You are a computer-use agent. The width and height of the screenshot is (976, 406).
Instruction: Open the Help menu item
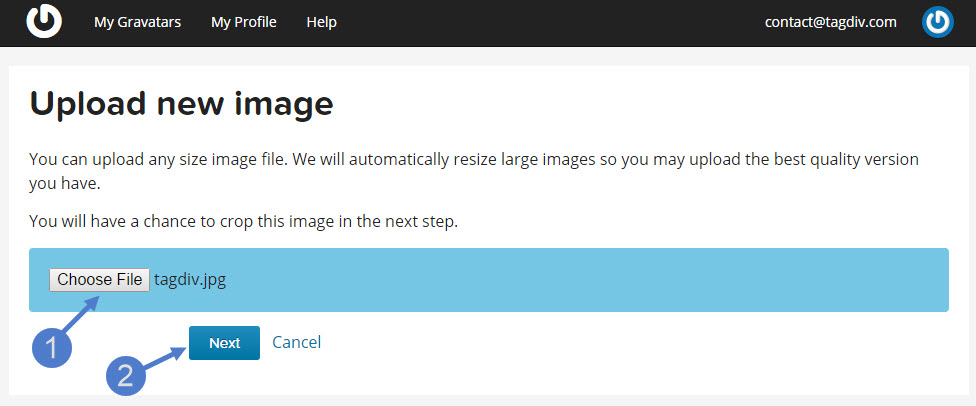pos(321,22)
